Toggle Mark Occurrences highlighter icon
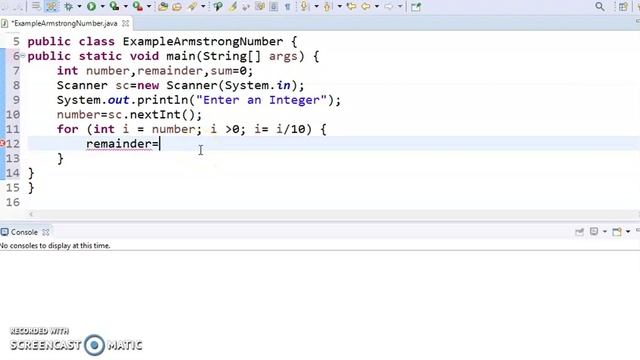The image size is (640, 360). pos(233,7)
